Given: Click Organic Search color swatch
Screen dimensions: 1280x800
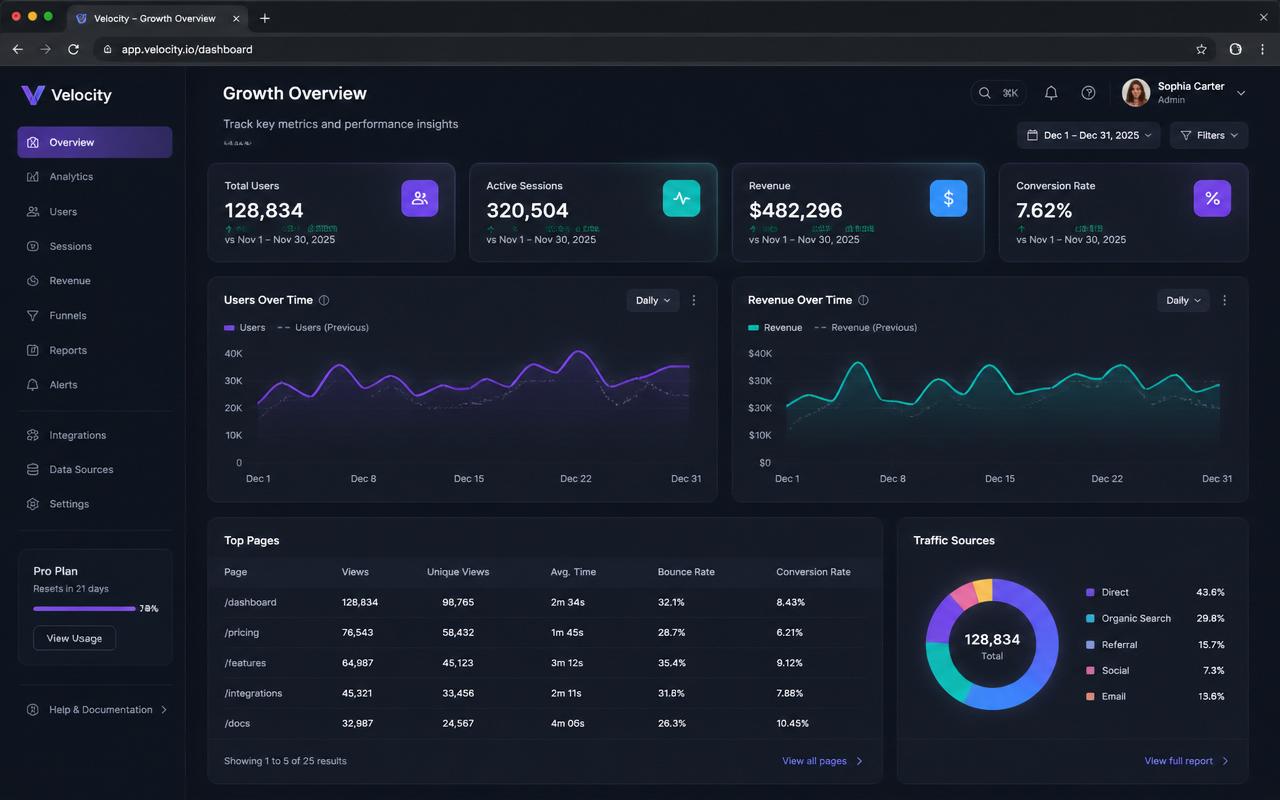Looking at the screenshot, I should tap(1090, 618).
